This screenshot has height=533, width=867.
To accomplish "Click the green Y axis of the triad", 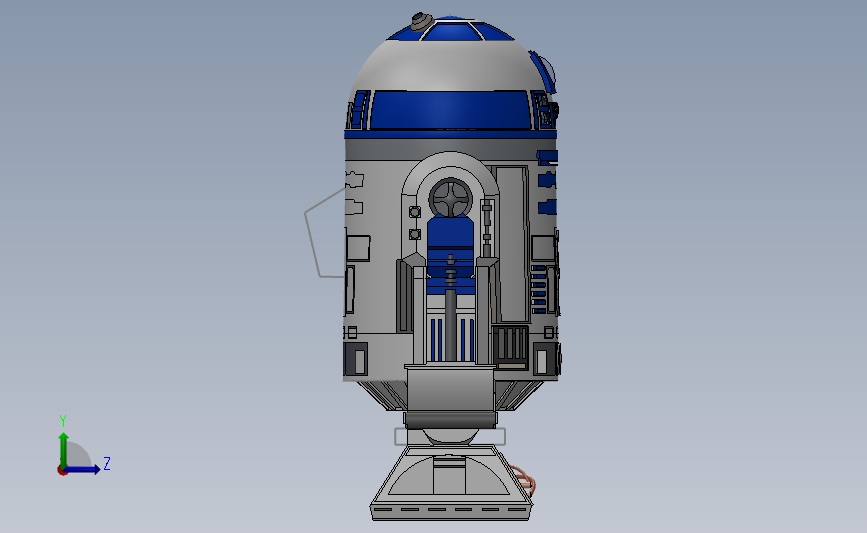I will 64,449.
